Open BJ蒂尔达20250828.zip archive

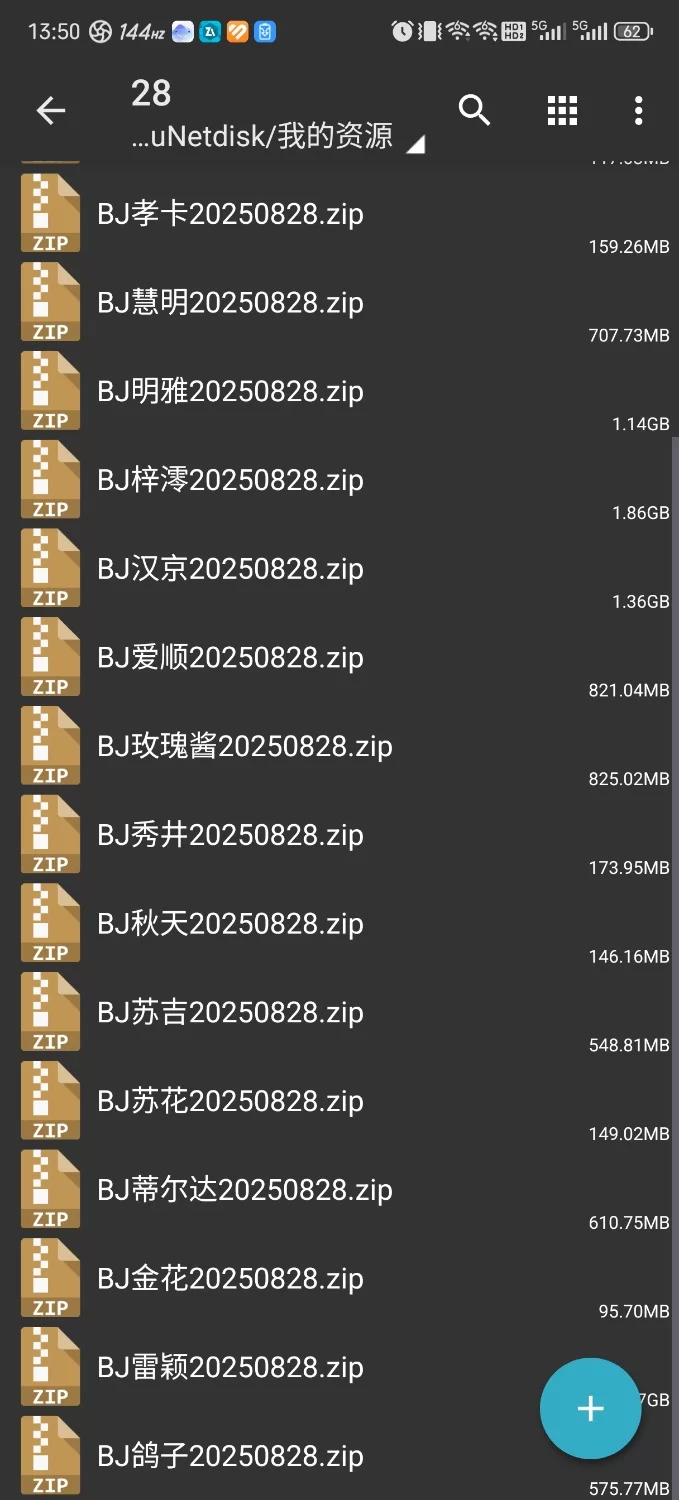(339, 1191)
